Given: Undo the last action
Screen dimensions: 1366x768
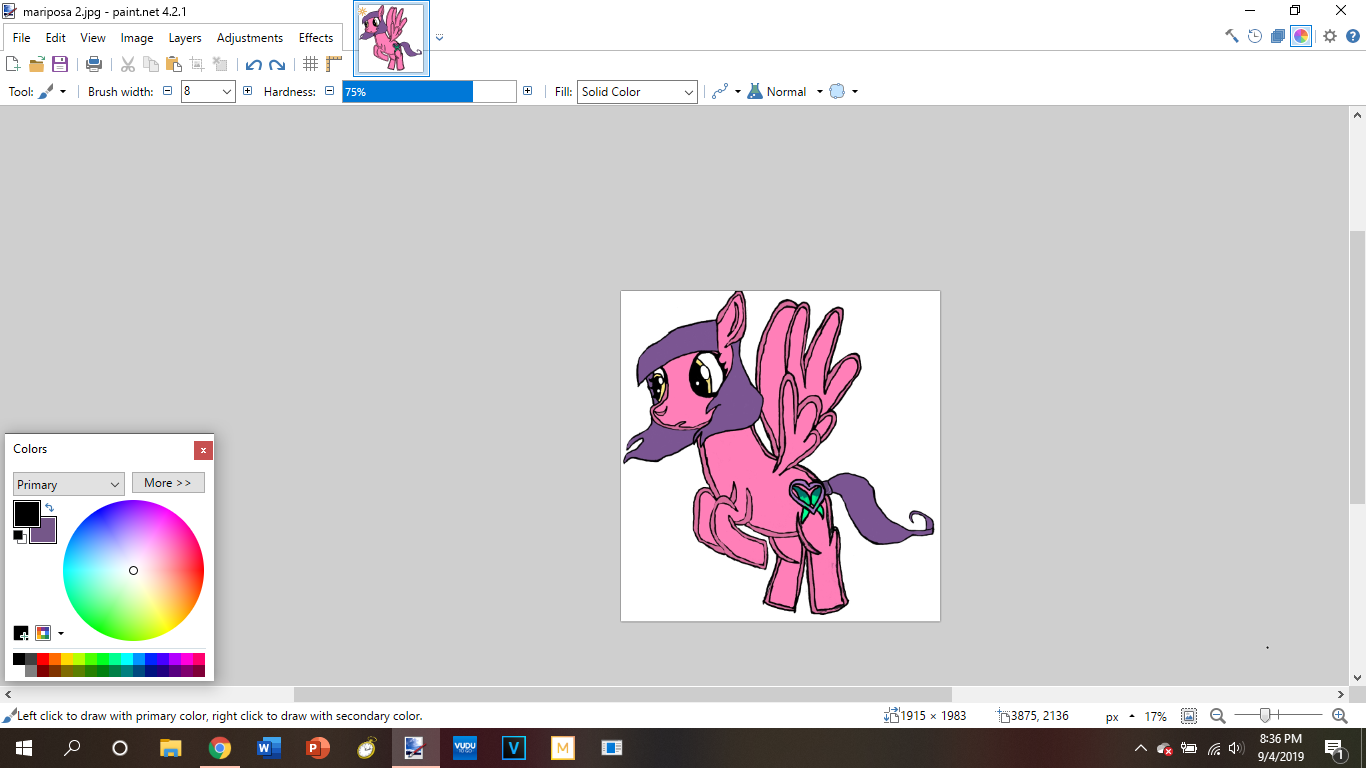Looking at the screenshot, I should [254, 64].
